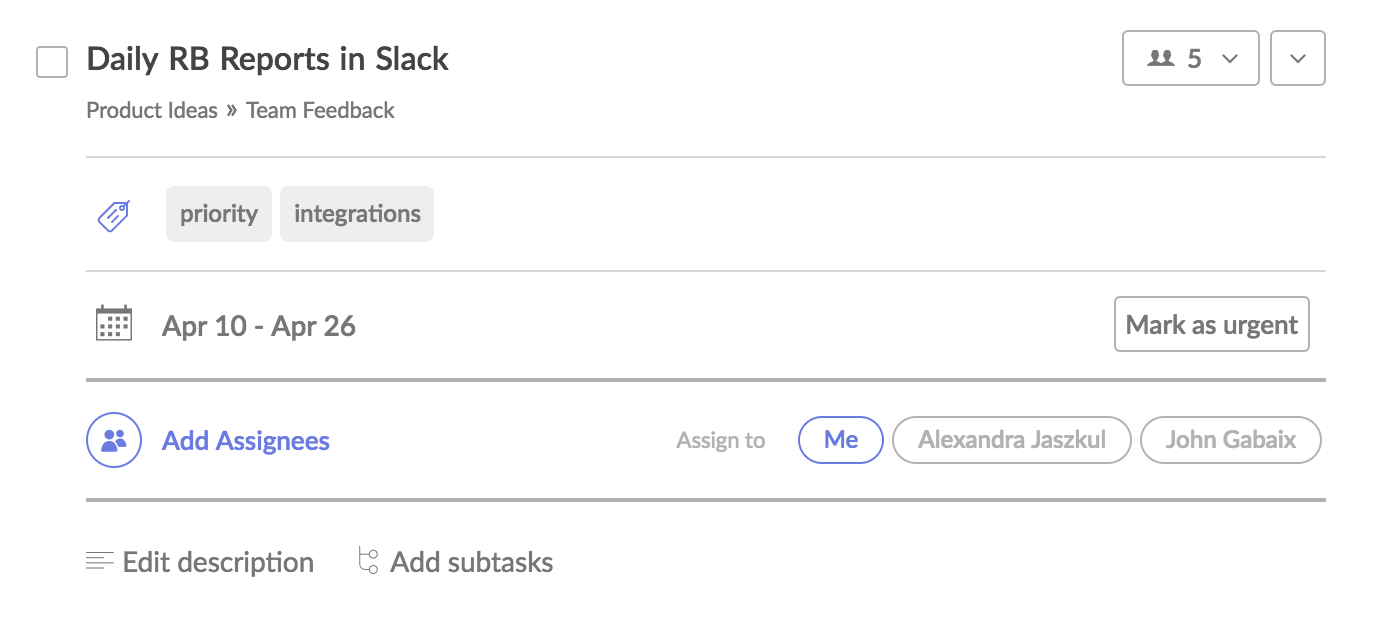Screen dimensions: 1400x620
Task: Click the Add Assignees link
Action: (x=246, y=441)
